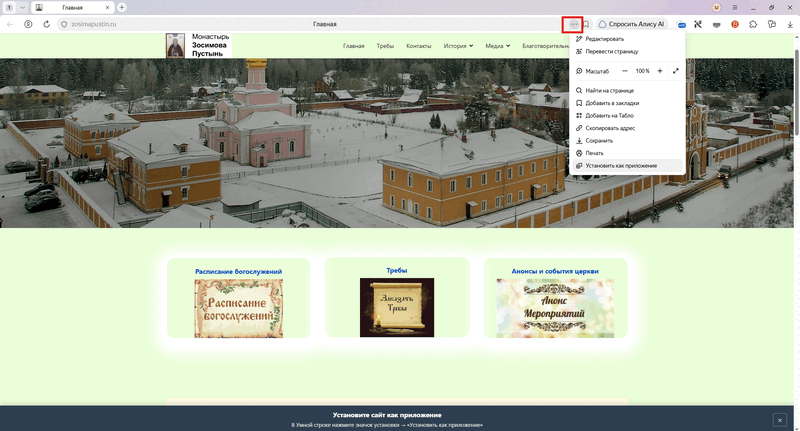Viewport: 800px width, 431px height.
Task: Open Спросить Алису AI assistant
Action: click(632, 24)
